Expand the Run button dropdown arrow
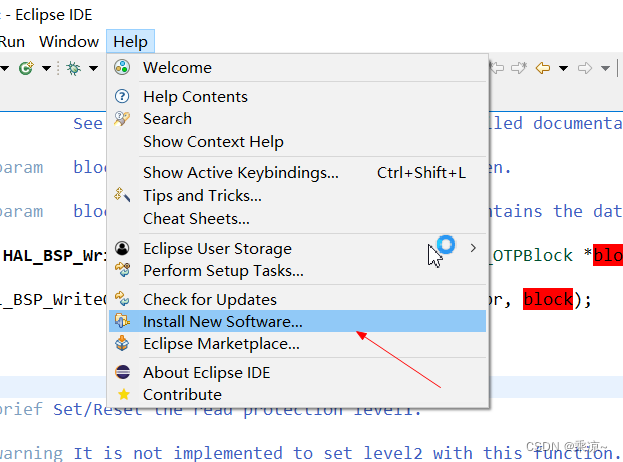623x462 pixels. coord(46,68)
